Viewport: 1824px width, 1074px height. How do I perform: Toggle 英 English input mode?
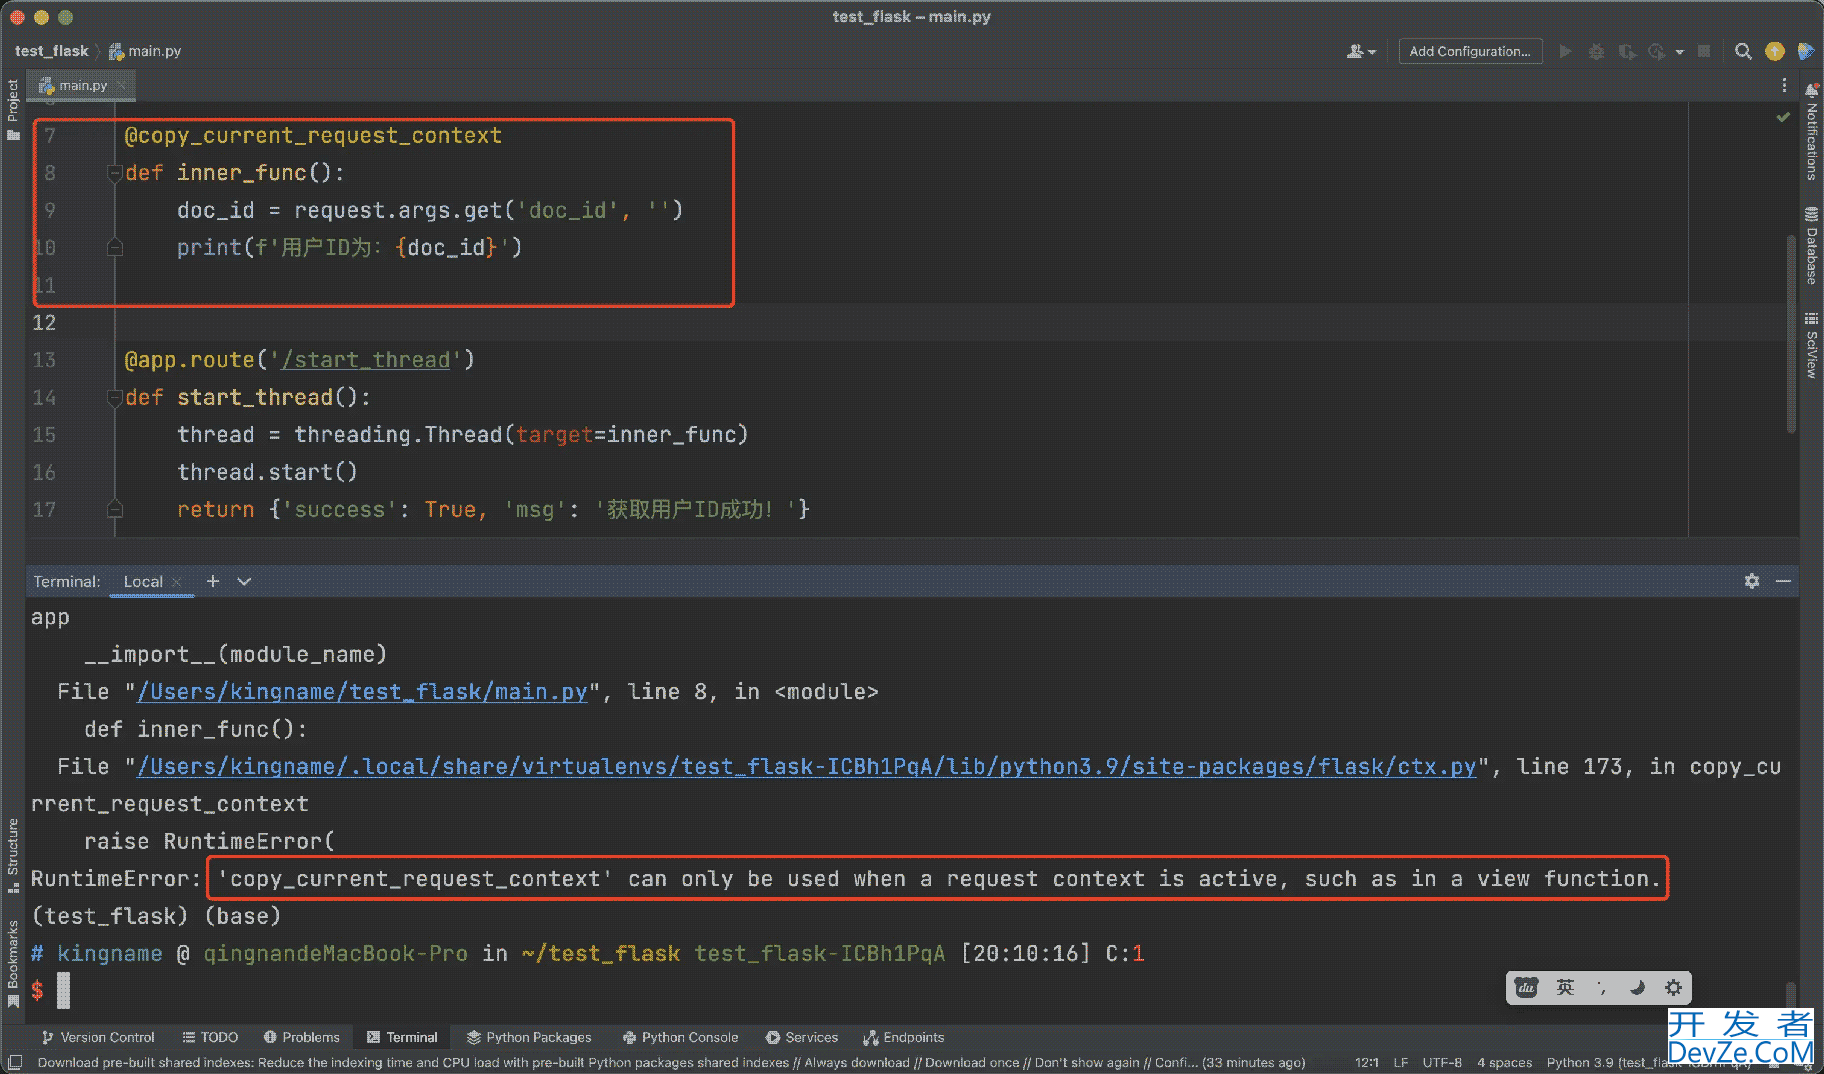pos(1565,988)
